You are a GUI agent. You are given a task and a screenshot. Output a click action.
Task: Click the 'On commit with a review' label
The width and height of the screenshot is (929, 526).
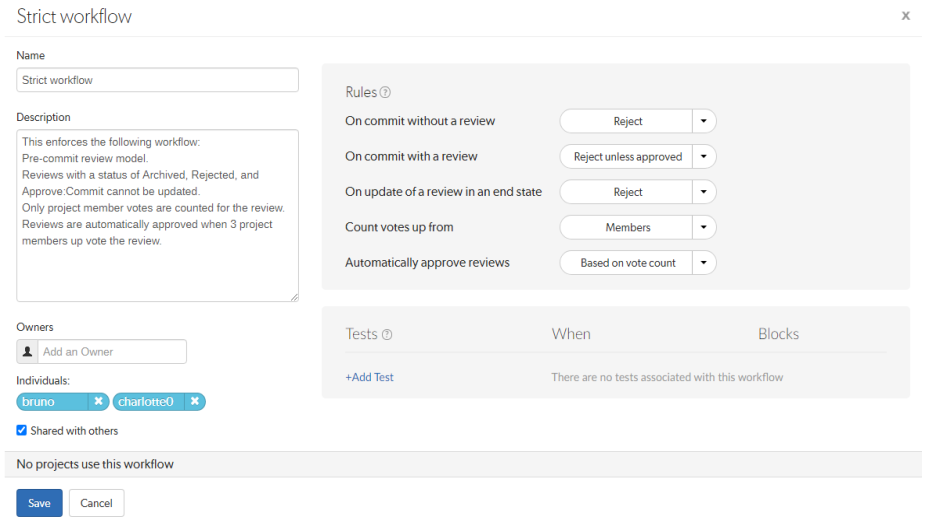tap(411, 156)
